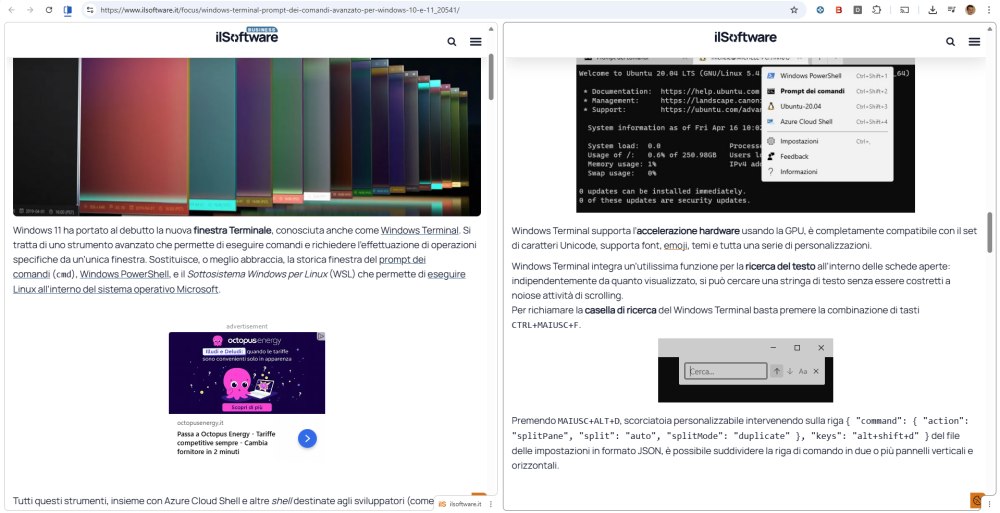This screenshot has height=513, width=1000.
Task: Click the ilsoftware.it chip at pane bottom
Action: (x=460, y=504)
